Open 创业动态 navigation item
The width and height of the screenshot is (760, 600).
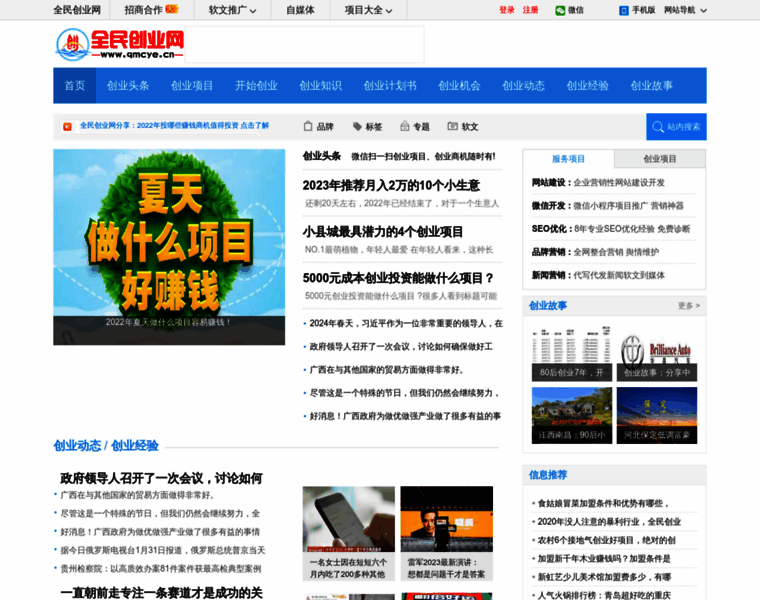[523, 86]
